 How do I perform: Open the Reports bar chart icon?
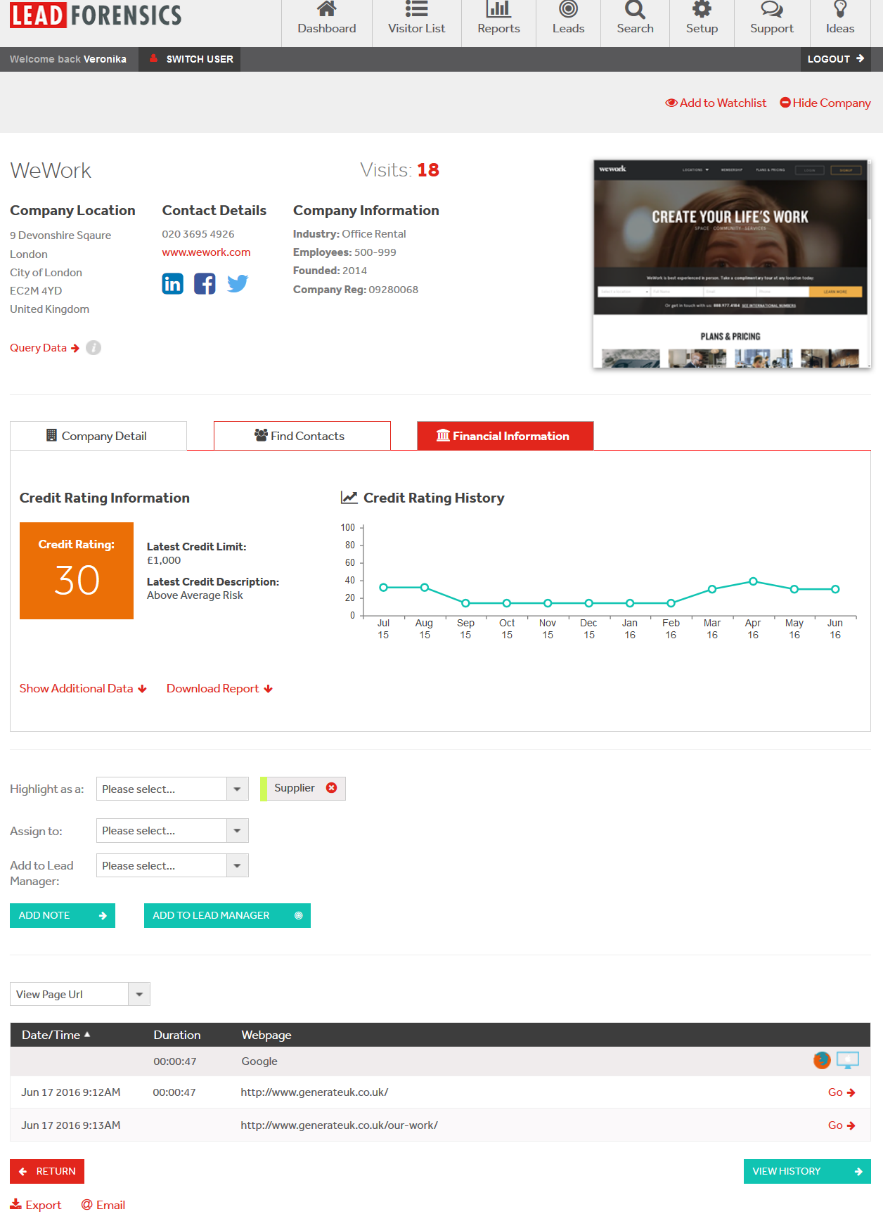coord(498,10)
